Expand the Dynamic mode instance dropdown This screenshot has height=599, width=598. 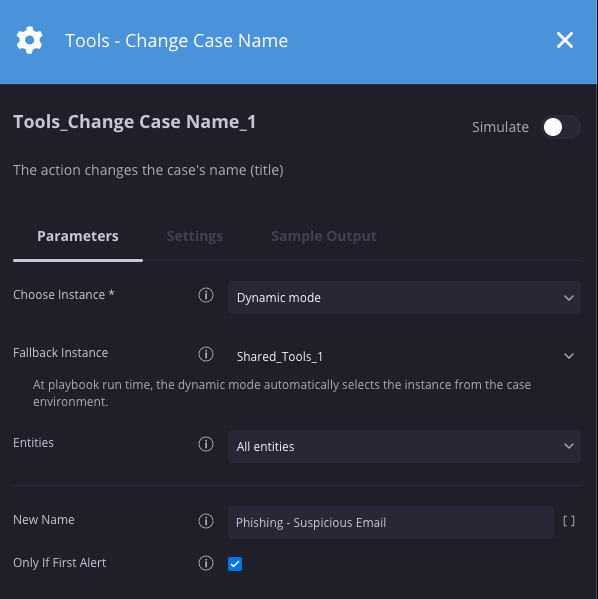pyautogui.click(x=404, y=298)
